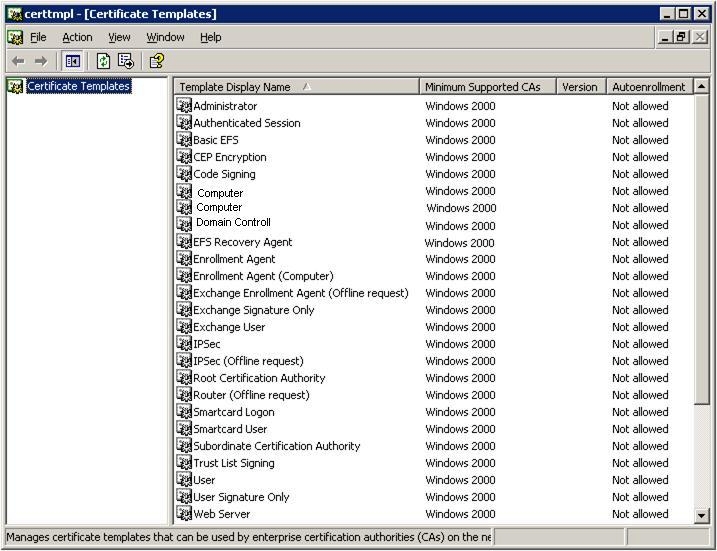Sort by Version column header

[581, 87]
